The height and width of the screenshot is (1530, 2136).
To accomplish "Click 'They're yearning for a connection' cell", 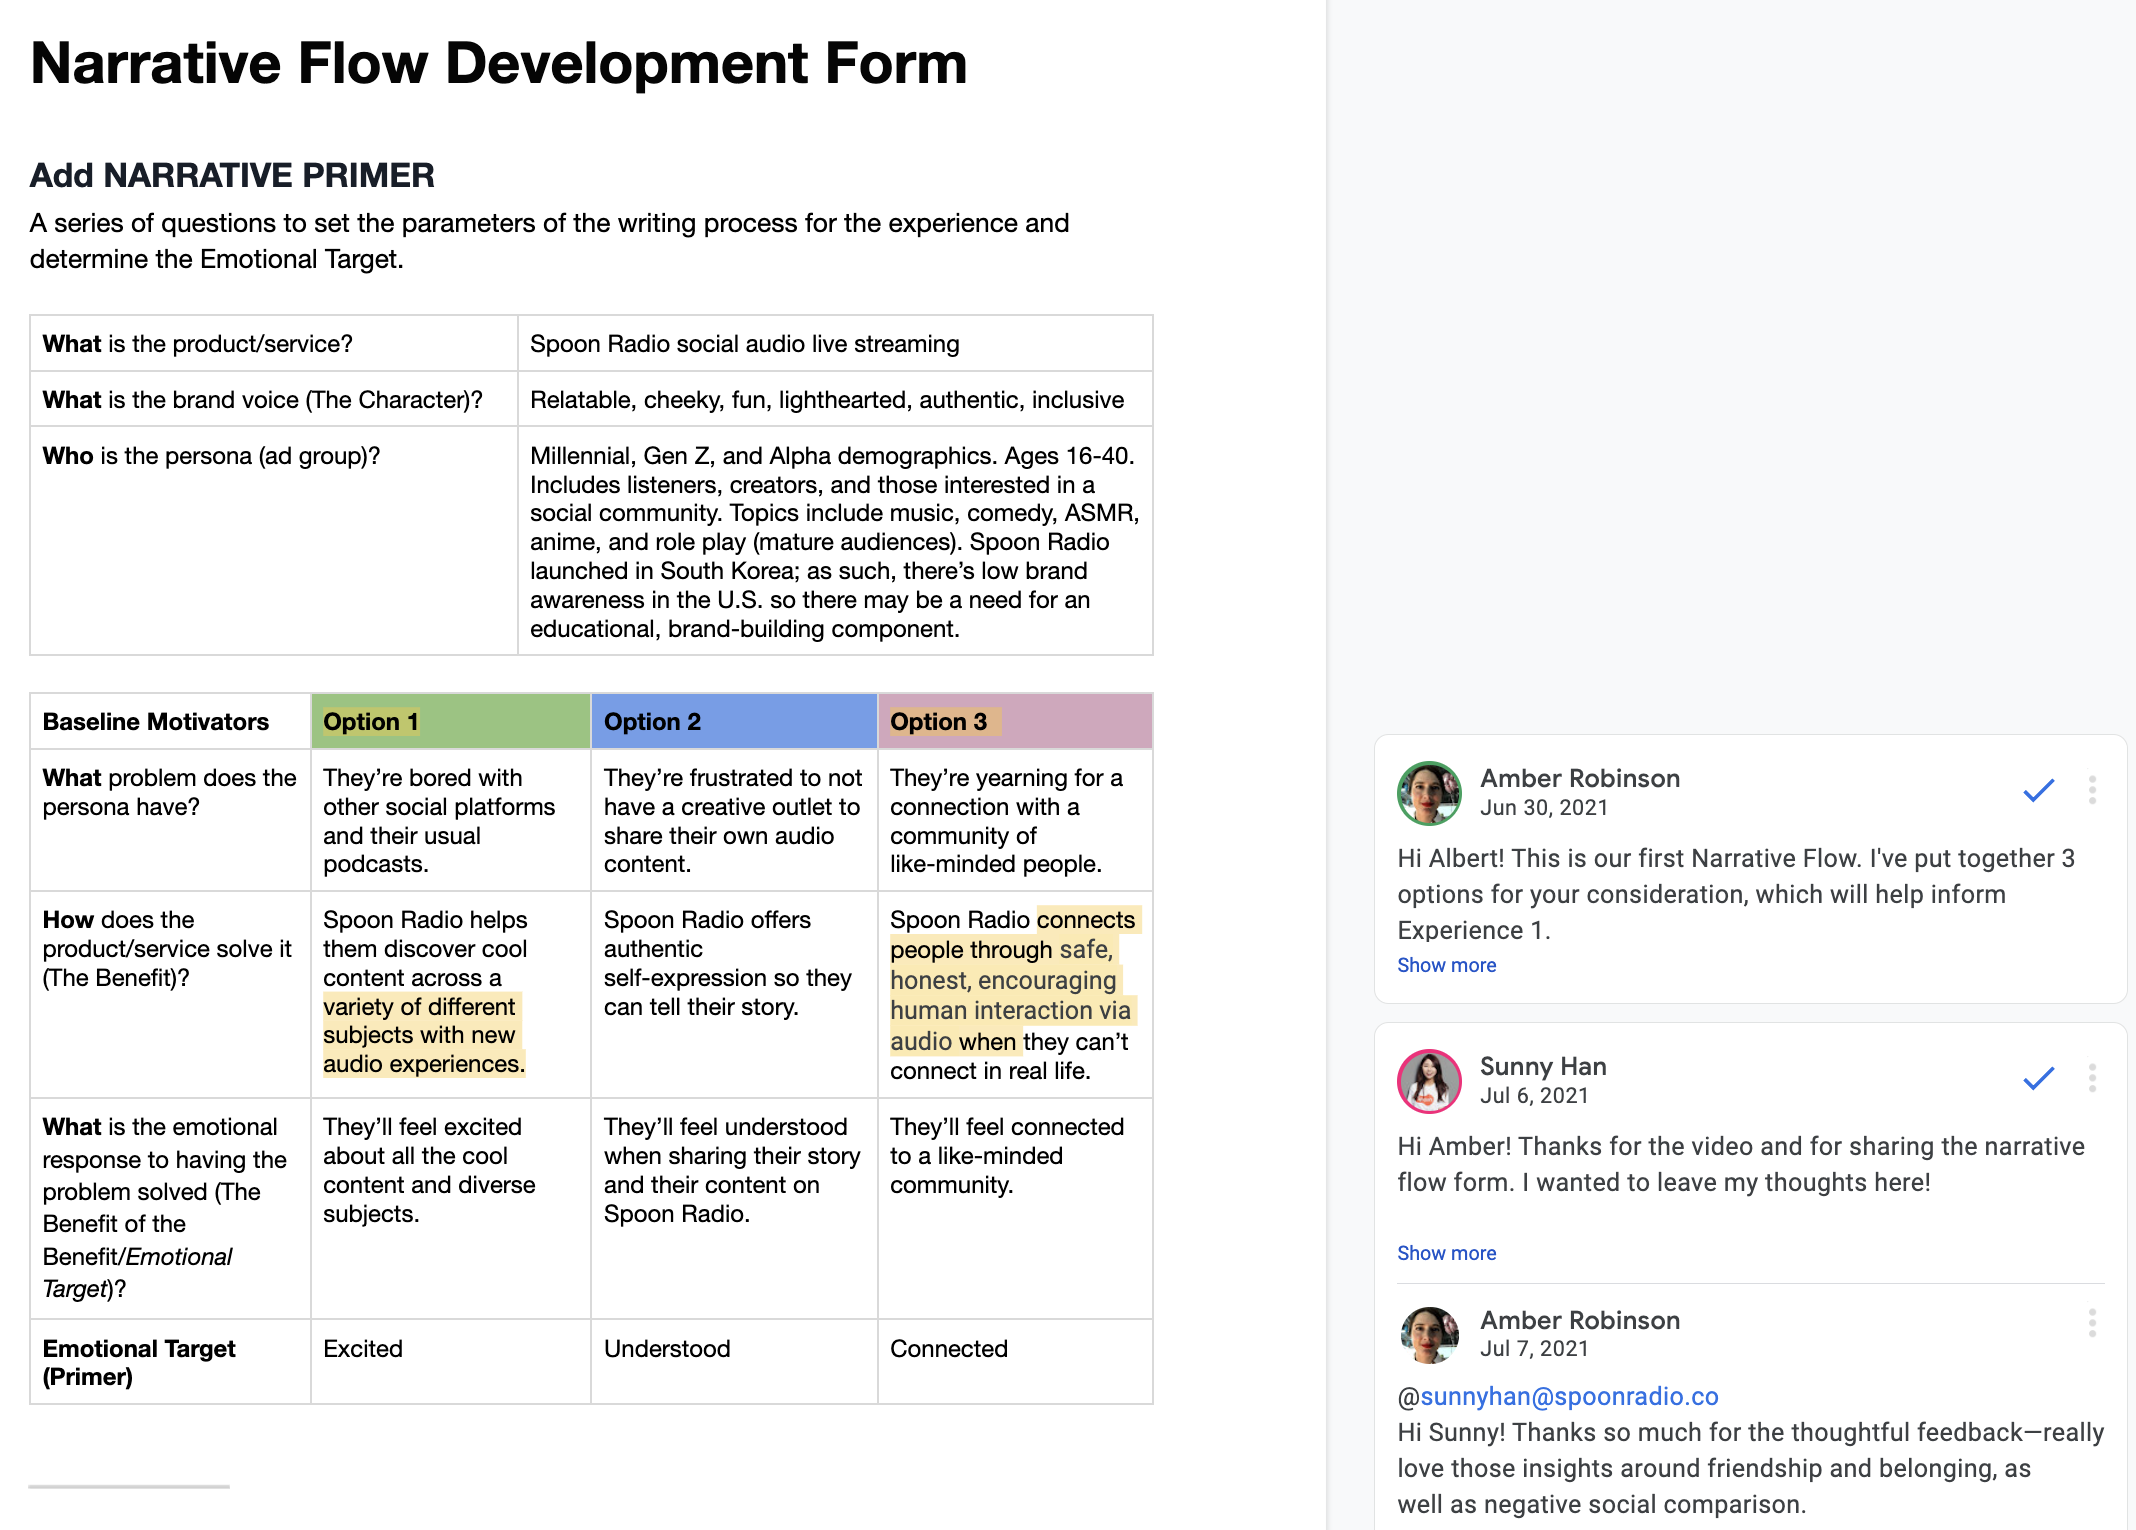I will coord(1015,820).
